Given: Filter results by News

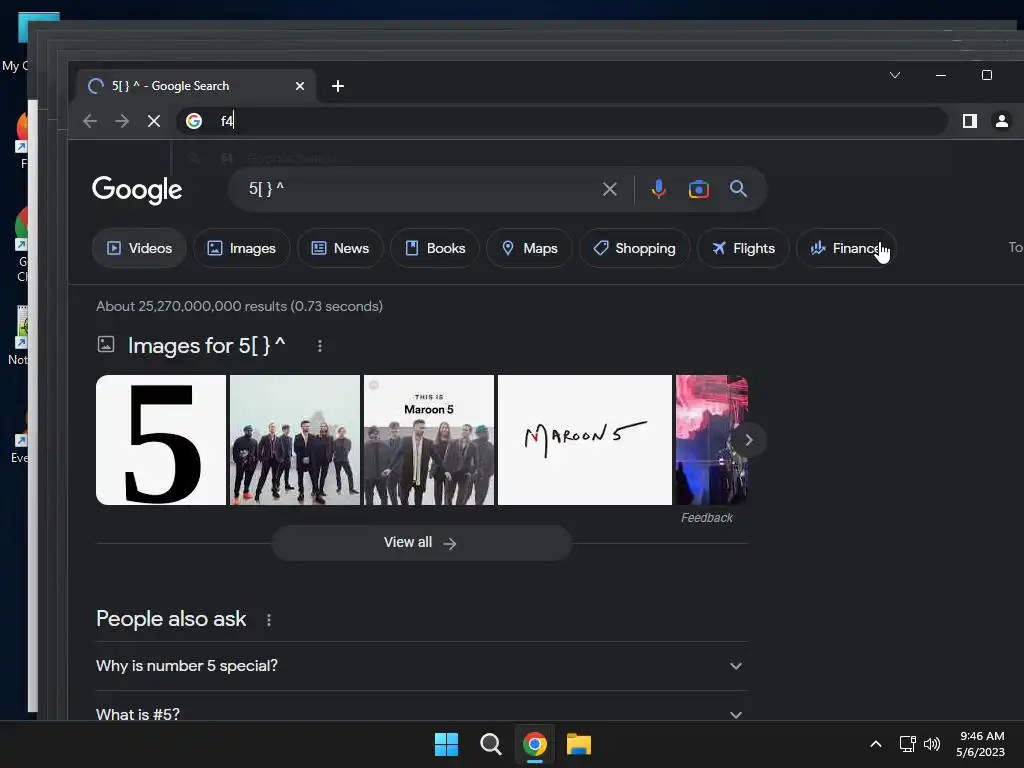Looking at the screenshot, I should [x=340, y=248].
